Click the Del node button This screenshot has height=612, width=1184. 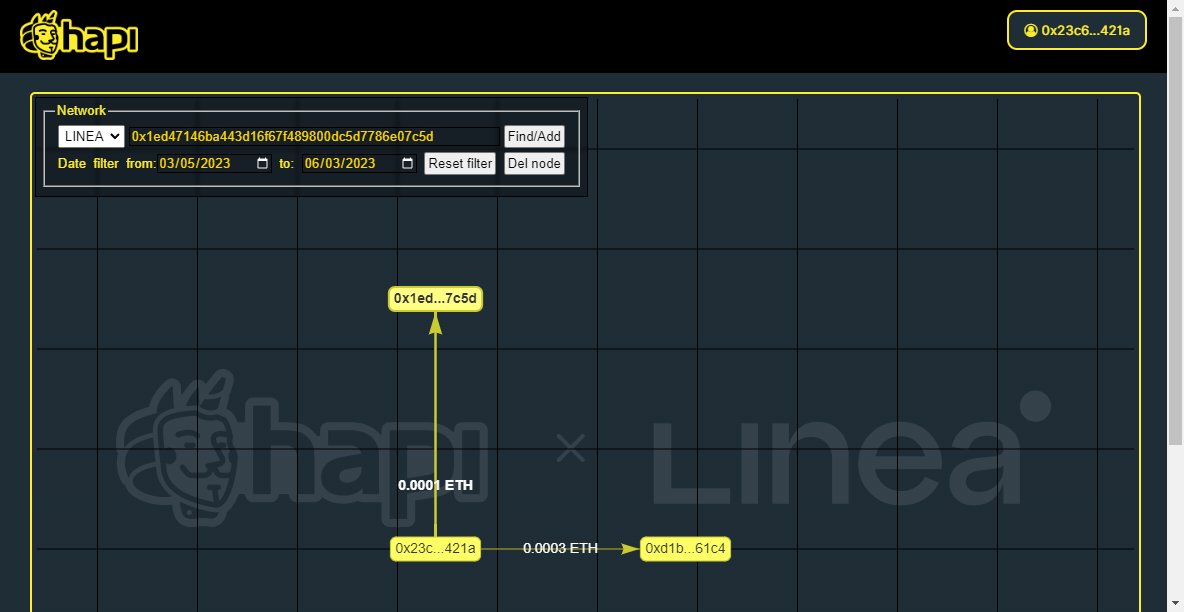click(535, 163)
